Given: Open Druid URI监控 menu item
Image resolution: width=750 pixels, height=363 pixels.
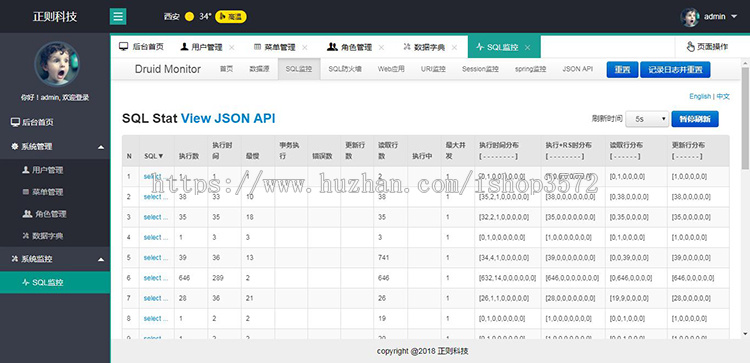Looking at the screenshot, I should (x=433, y=69).
